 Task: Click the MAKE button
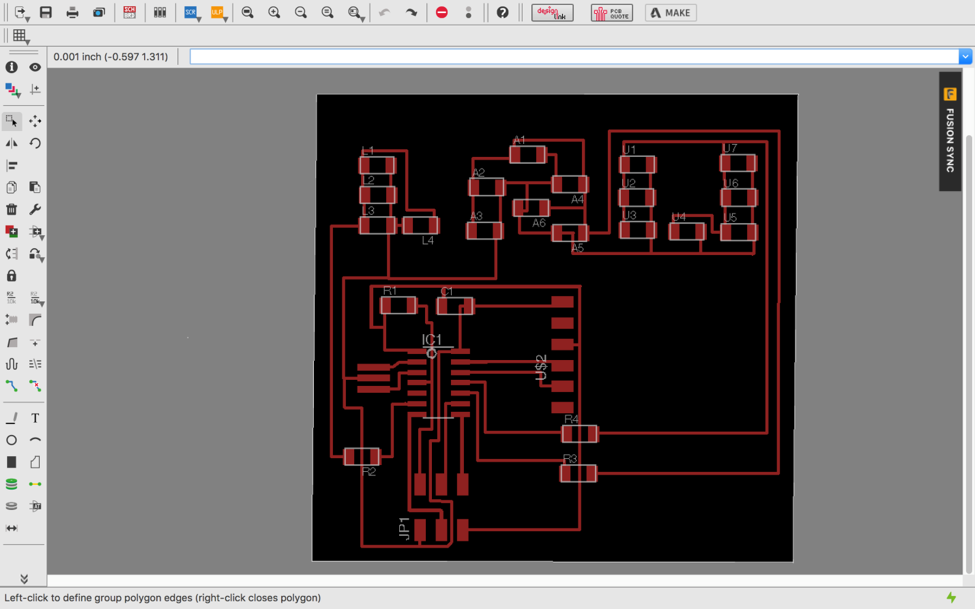click(670, 13)
